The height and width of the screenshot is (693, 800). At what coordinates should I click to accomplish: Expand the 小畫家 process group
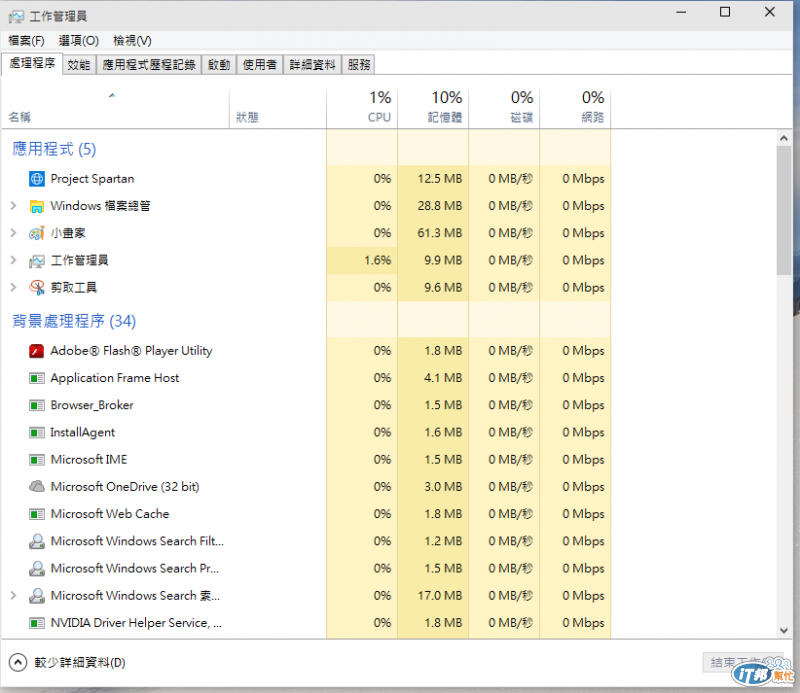[13, 233]
